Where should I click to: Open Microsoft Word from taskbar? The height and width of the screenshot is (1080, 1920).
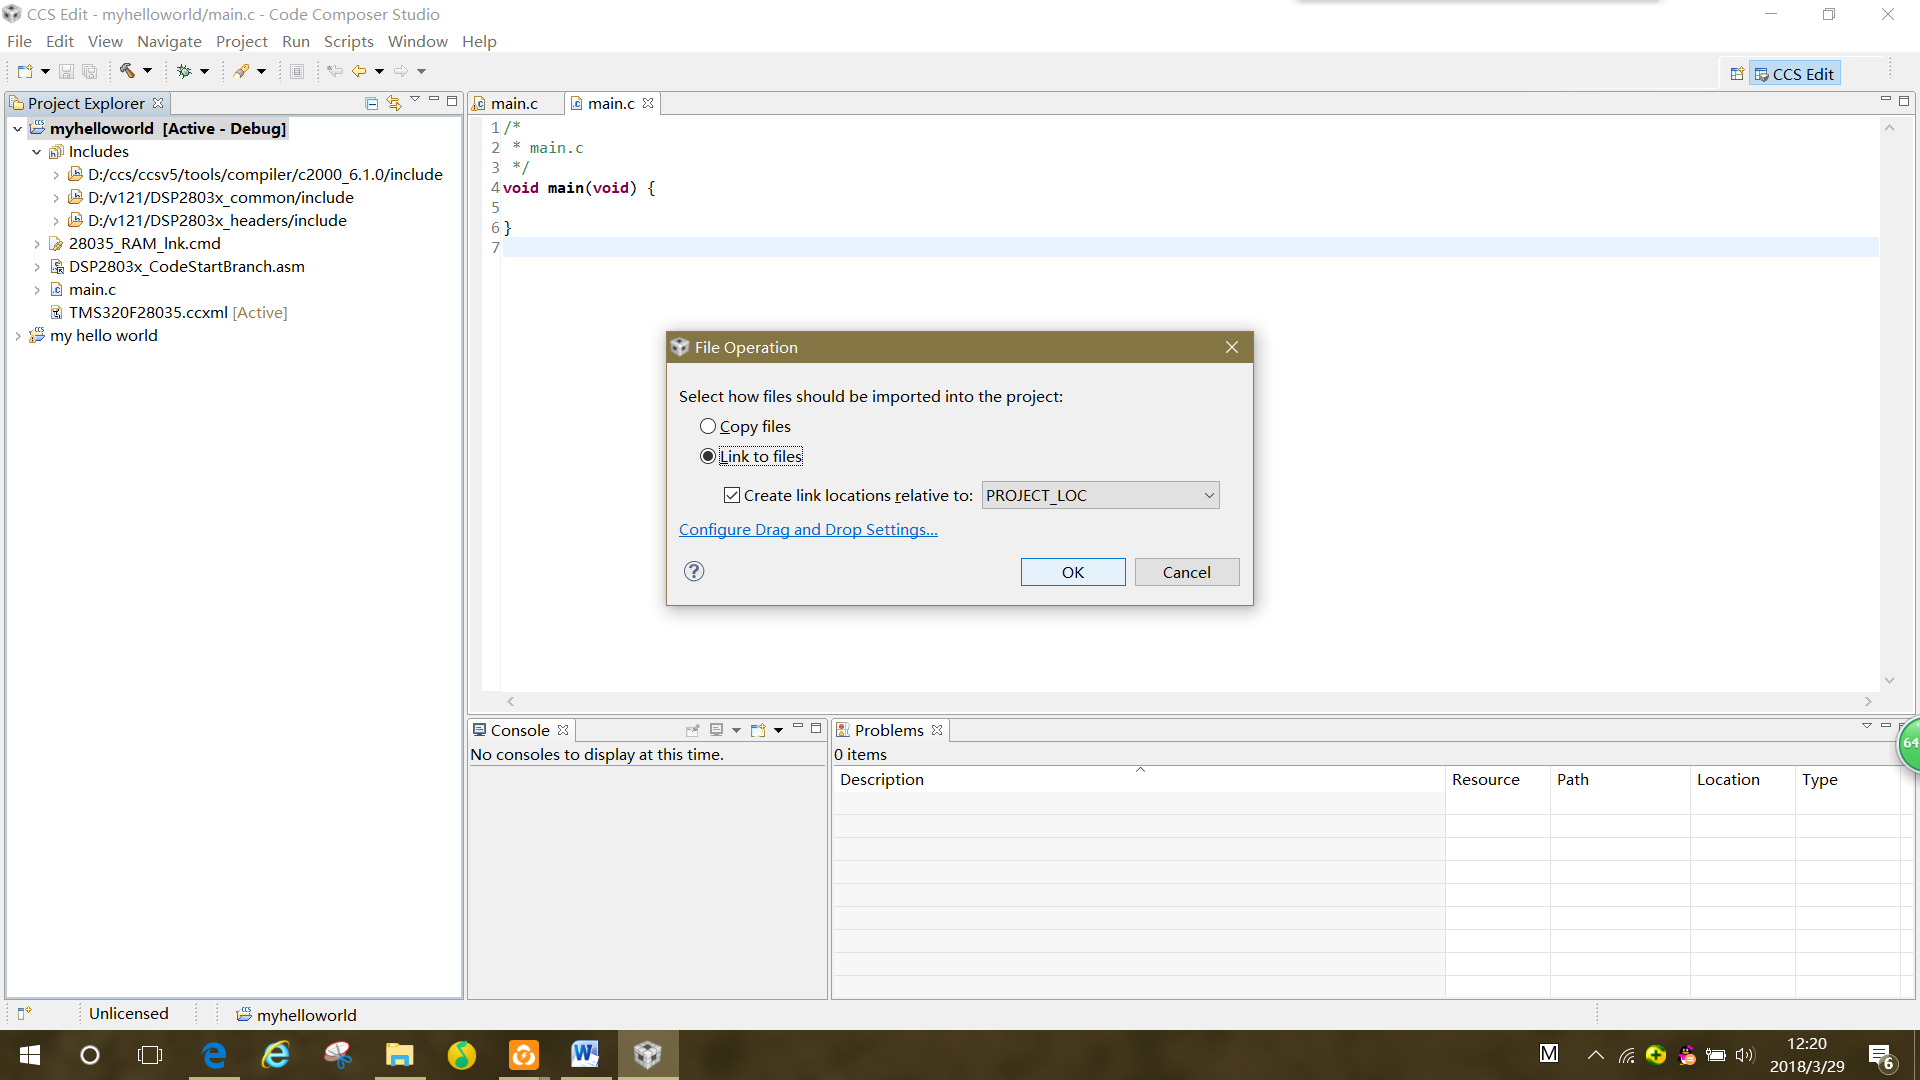point(585,1055)
